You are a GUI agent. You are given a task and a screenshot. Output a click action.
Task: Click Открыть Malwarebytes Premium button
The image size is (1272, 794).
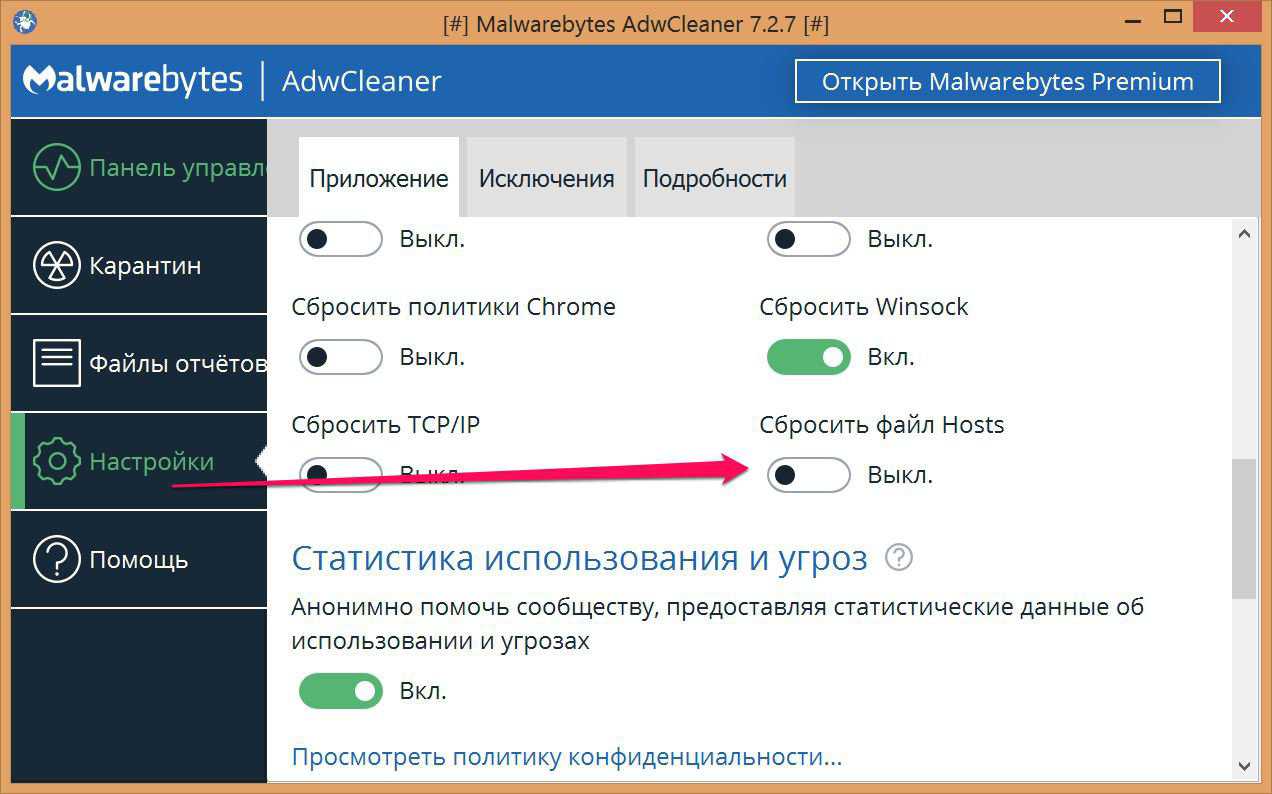tap(1007, 81)
